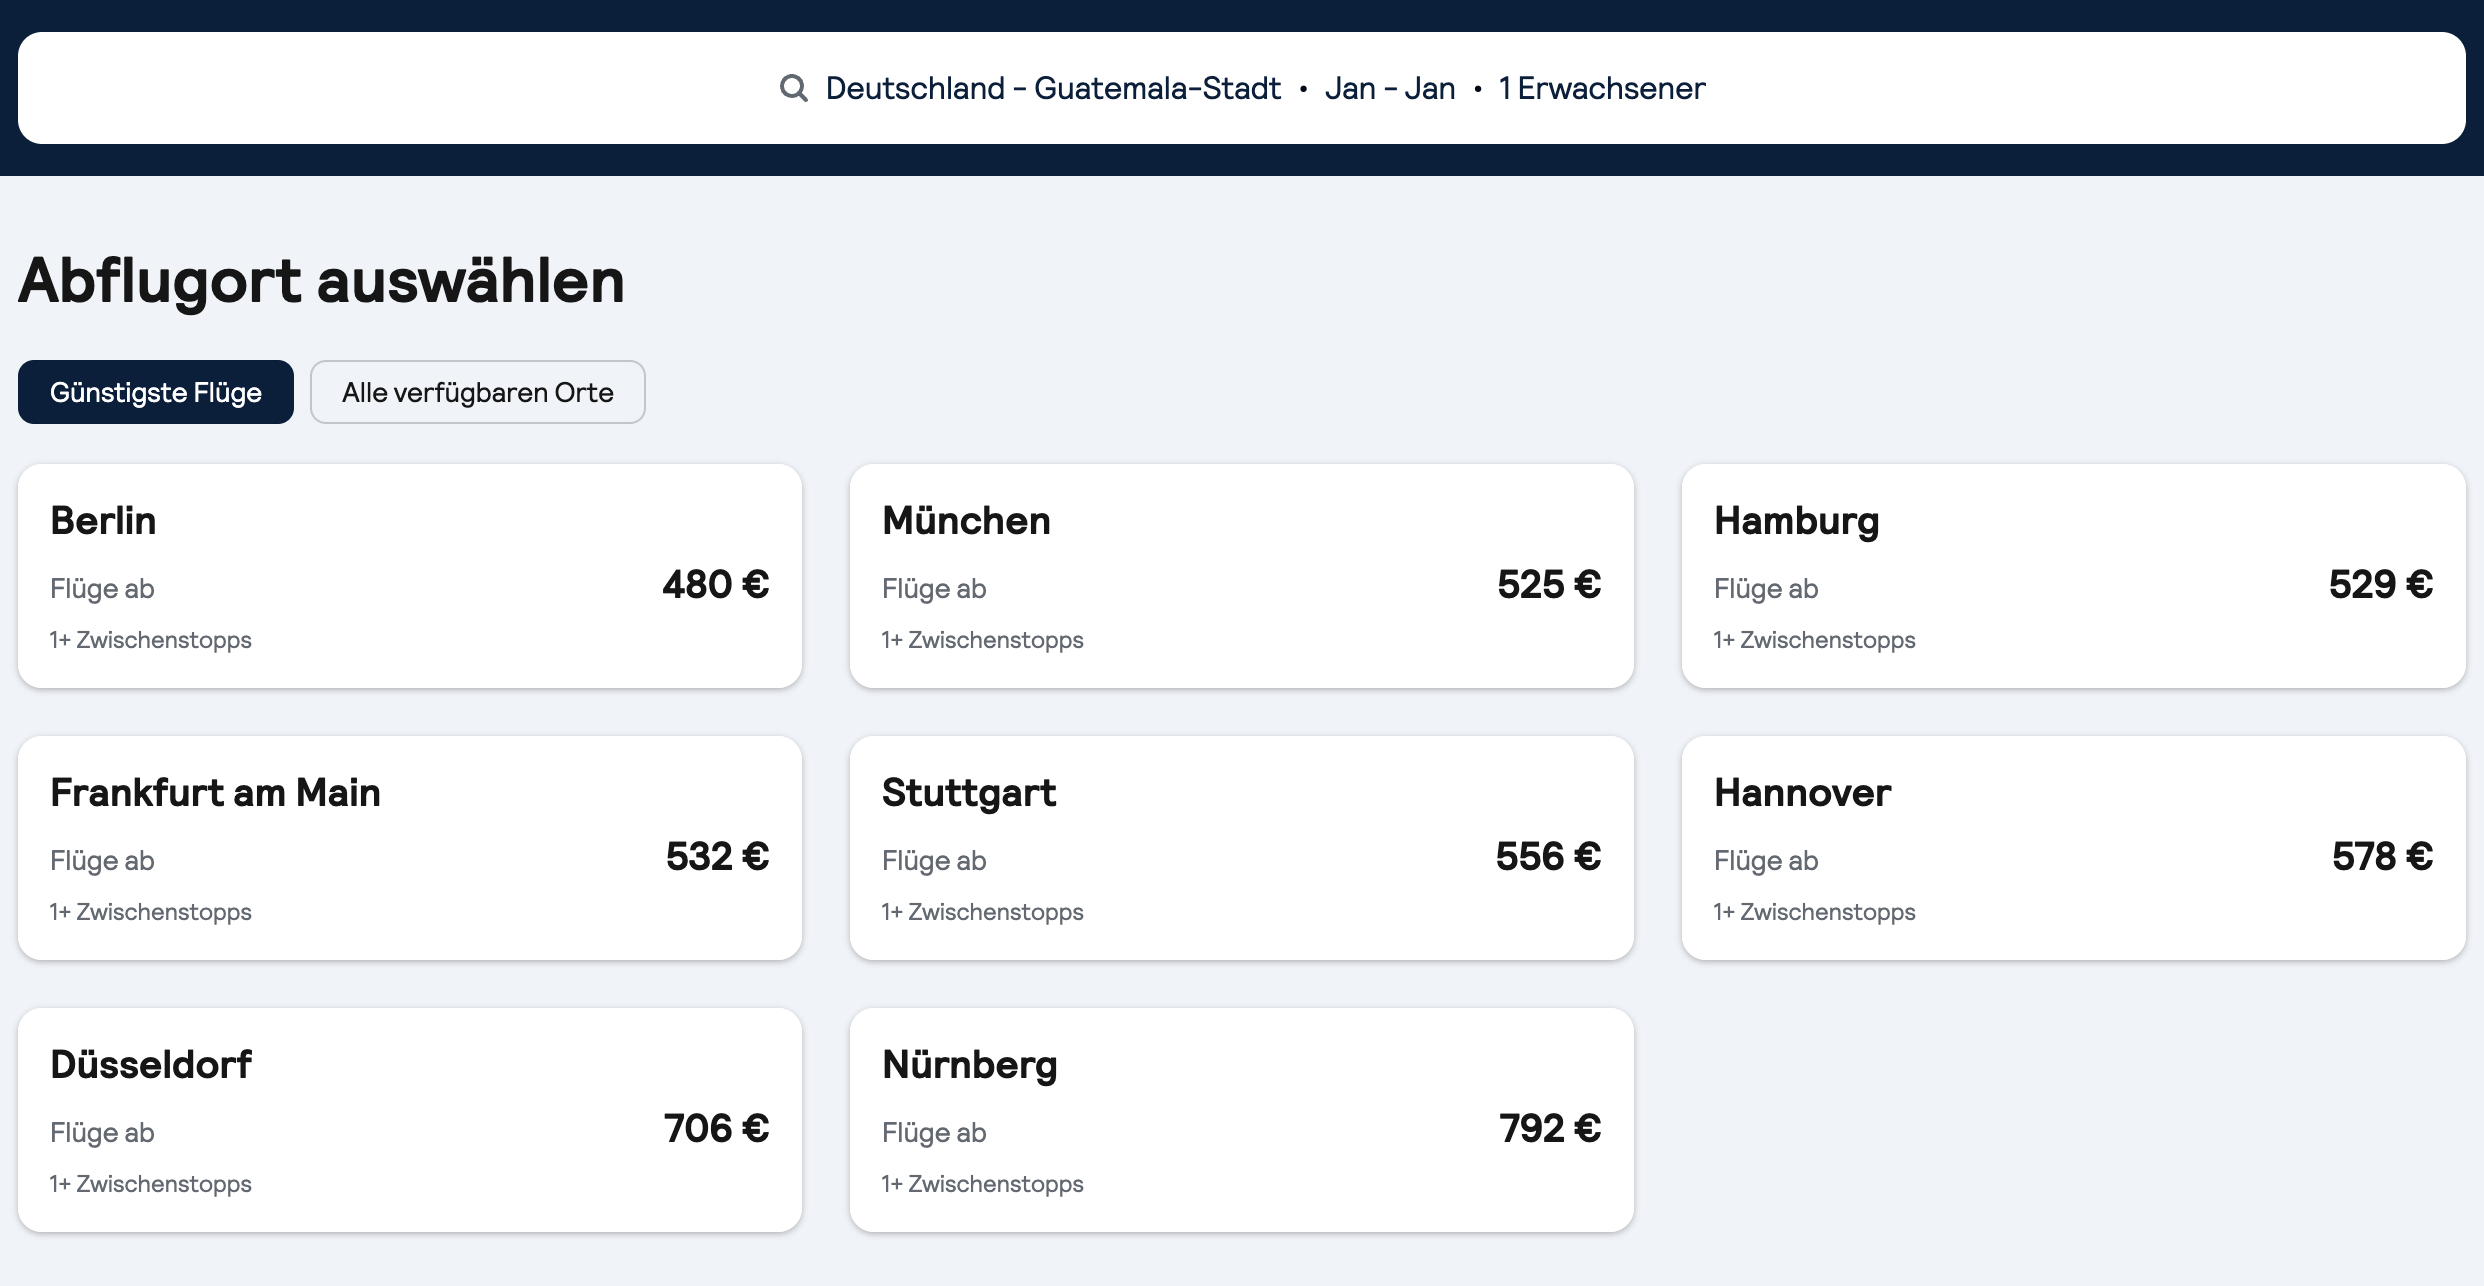Click the 578 € Hannover price
The width and height of the screenshot is (2484, 1286).
pyautogui.click(x=2381, y=856)
